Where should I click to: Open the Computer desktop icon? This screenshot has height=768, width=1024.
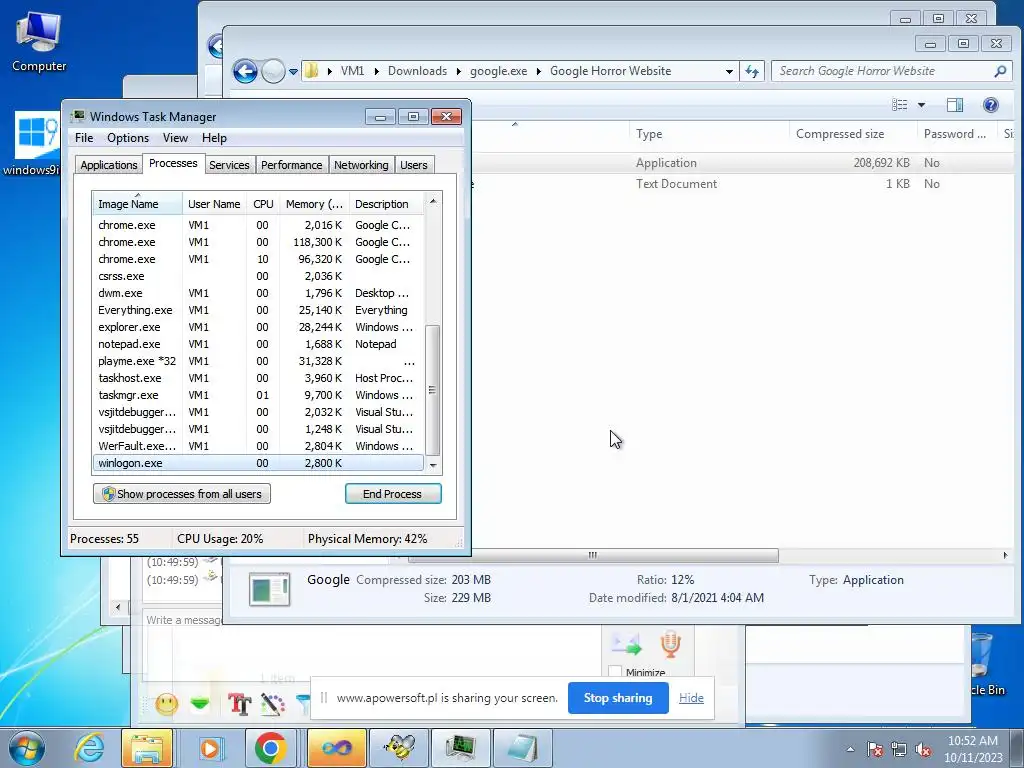(39, 42)
